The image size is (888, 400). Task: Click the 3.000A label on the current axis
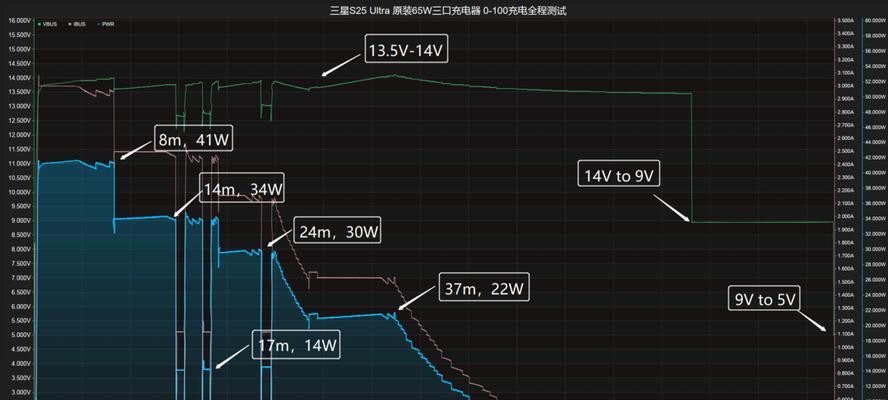point(848,86)
